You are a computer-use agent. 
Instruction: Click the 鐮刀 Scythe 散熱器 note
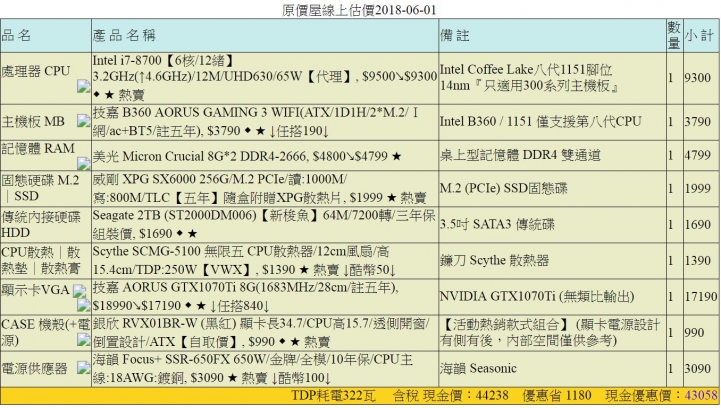(494, 260)
